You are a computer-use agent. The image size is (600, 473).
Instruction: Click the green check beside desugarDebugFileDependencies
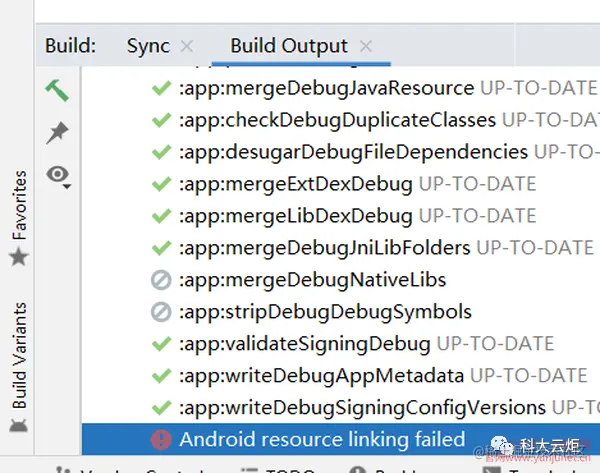(x=161, y=152)
